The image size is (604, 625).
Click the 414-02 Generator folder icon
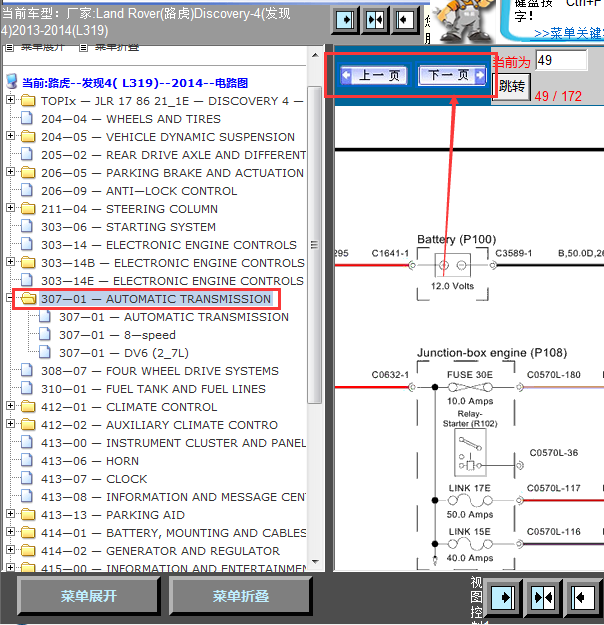click(x=28, y=550)
